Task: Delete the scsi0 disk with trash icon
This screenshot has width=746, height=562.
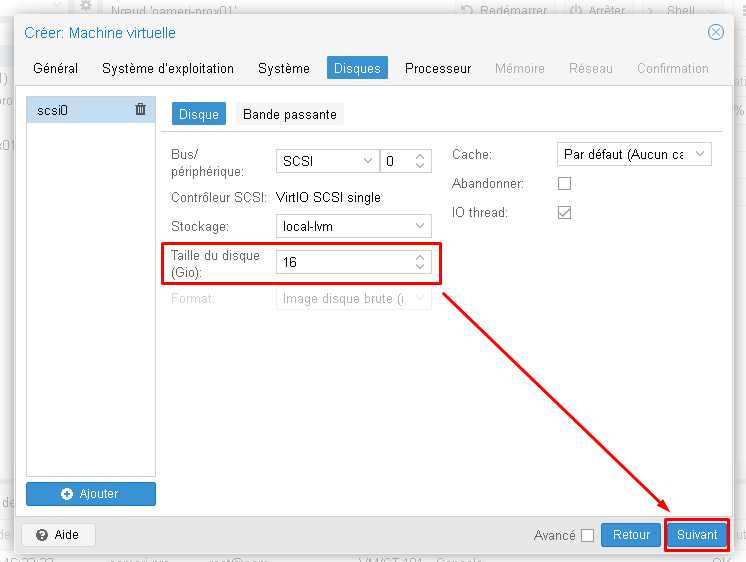Action: 140,109
